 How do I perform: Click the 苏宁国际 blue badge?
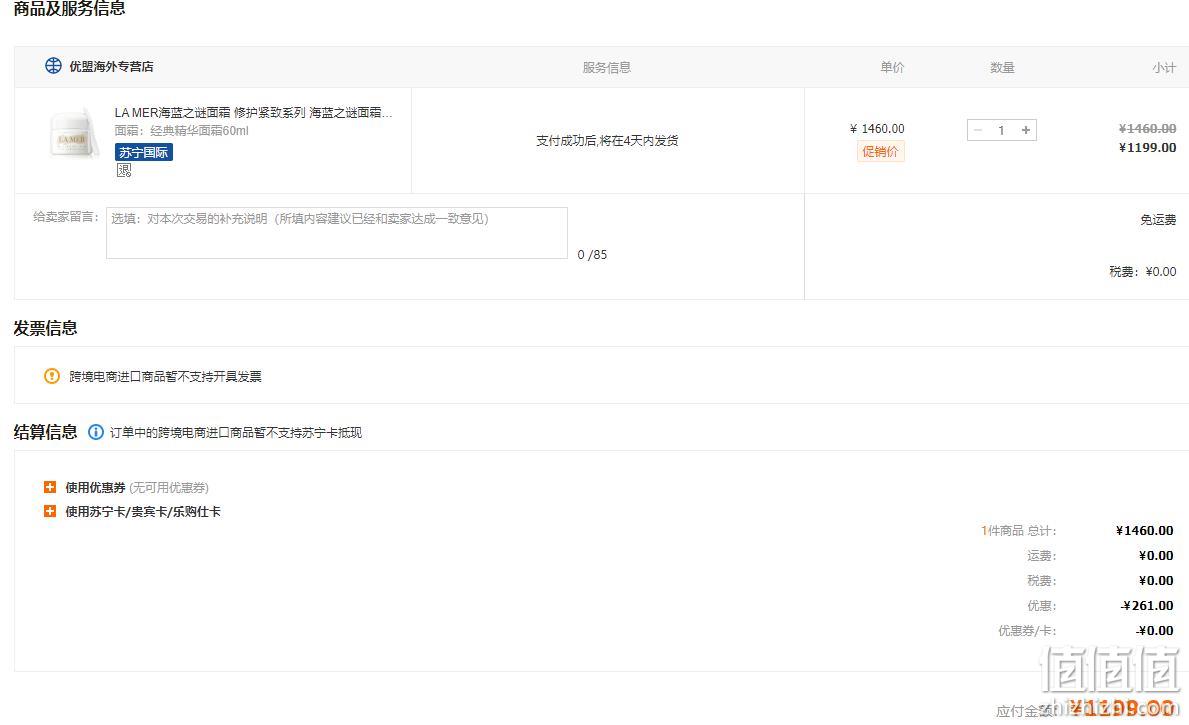(144, 152)
